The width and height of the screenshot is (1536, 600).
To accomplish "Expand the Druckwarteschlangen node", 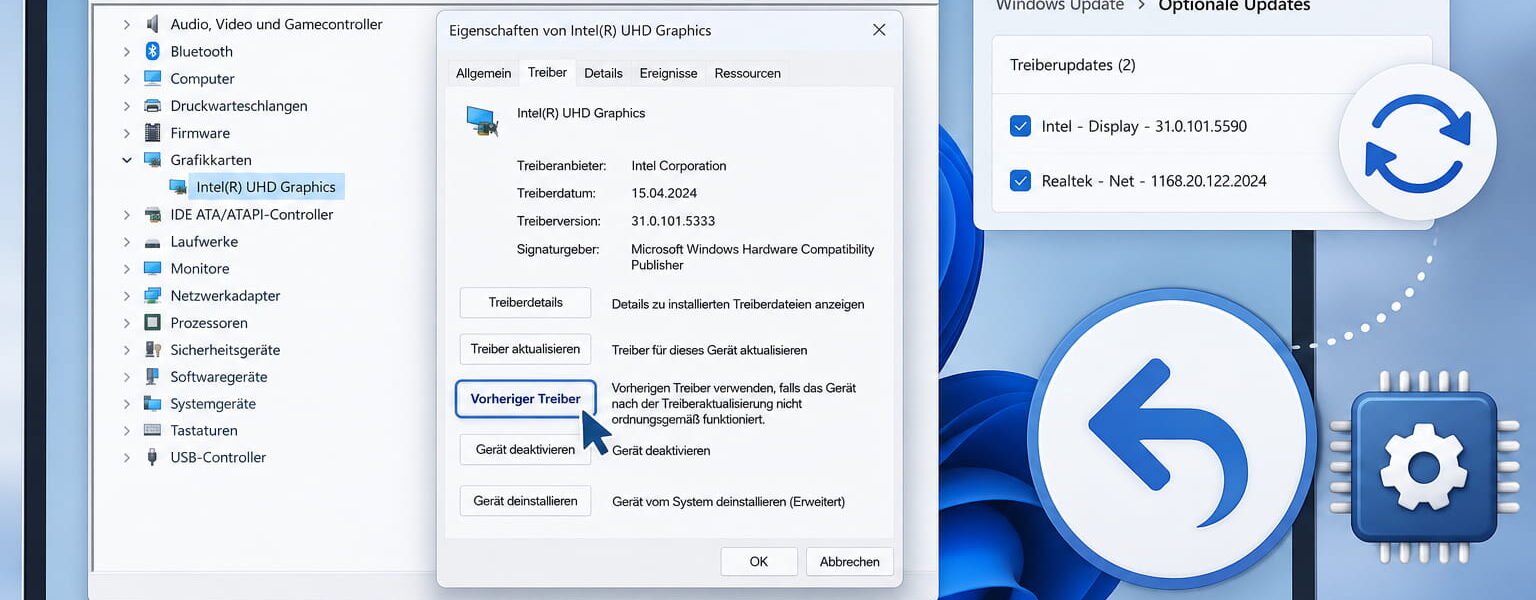I will pos(127,105).
